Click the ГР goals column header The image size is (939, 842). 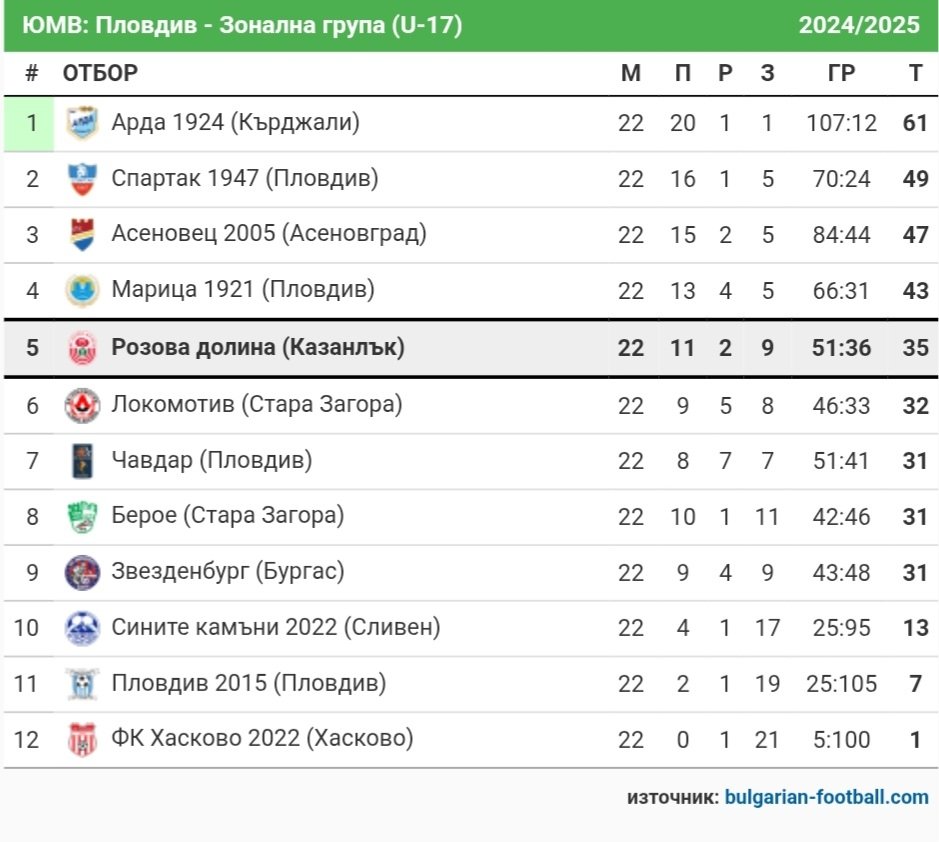click(841, 73)
